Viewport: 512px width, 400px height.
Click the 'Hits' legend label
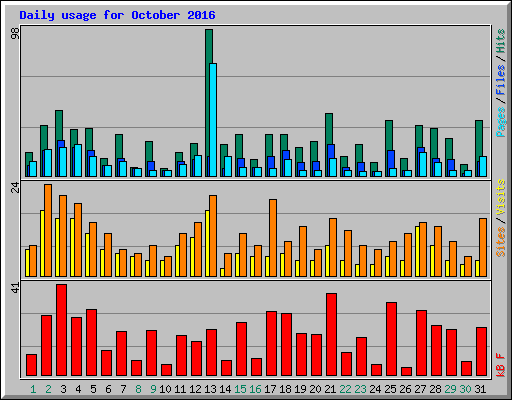click(x=501, y=41)
